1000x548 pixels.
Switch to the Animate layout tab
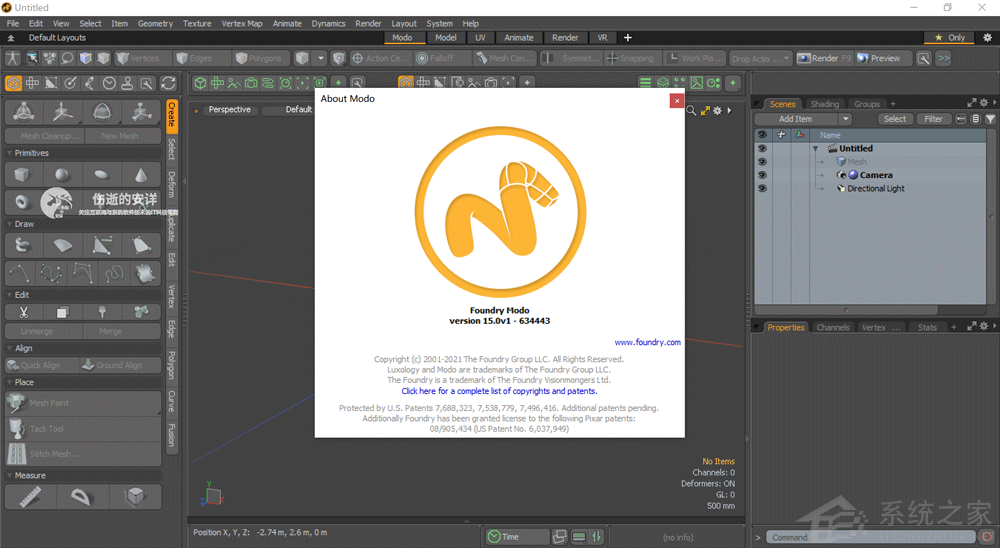pos(518,38)
